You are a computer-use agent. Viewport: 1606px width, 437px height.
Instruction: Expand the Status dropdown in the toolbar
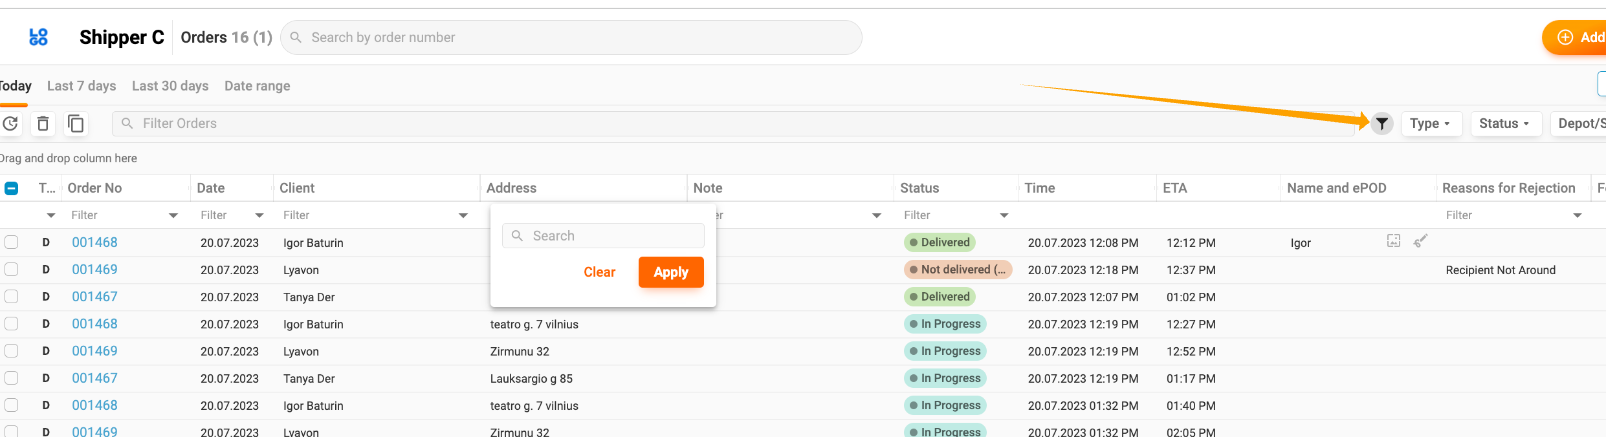[1504, 124]
